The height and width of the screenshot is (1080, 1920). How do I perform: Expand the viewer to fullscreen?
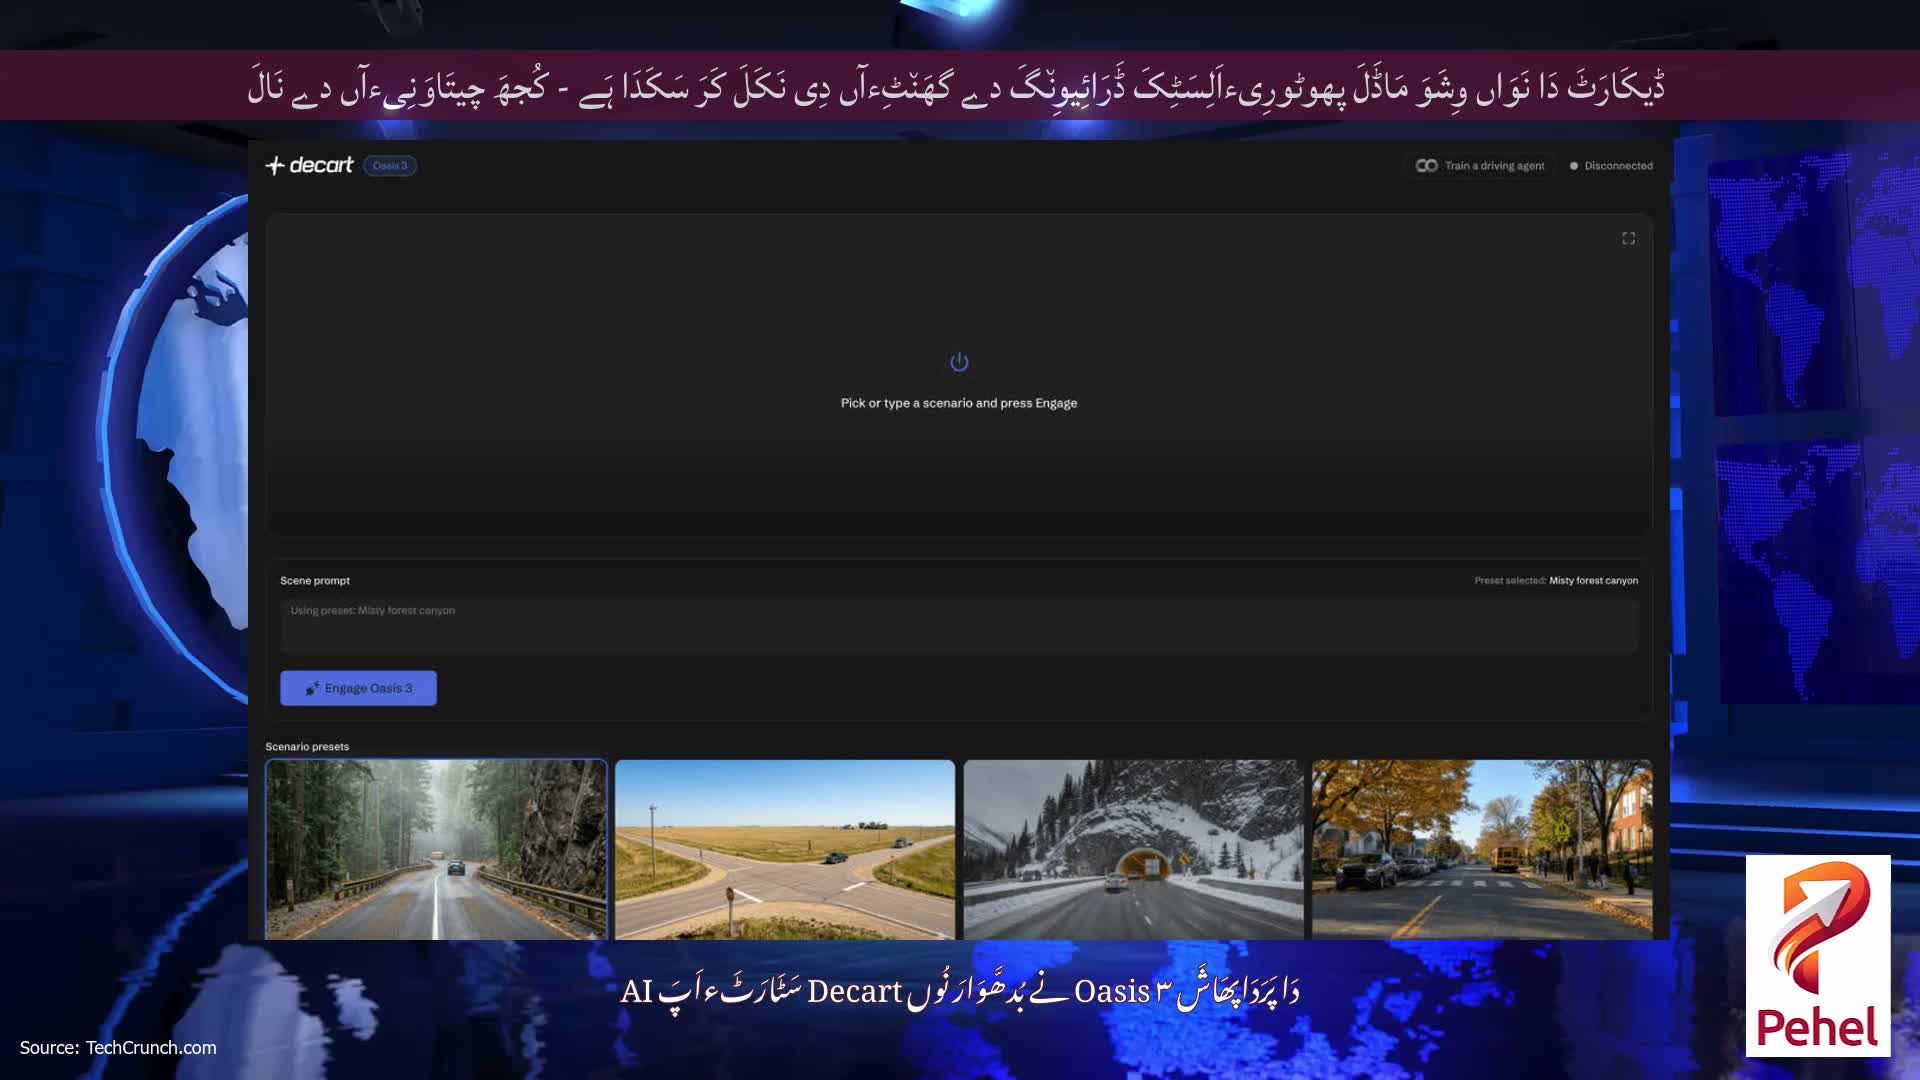click(x=1628, y=238)
